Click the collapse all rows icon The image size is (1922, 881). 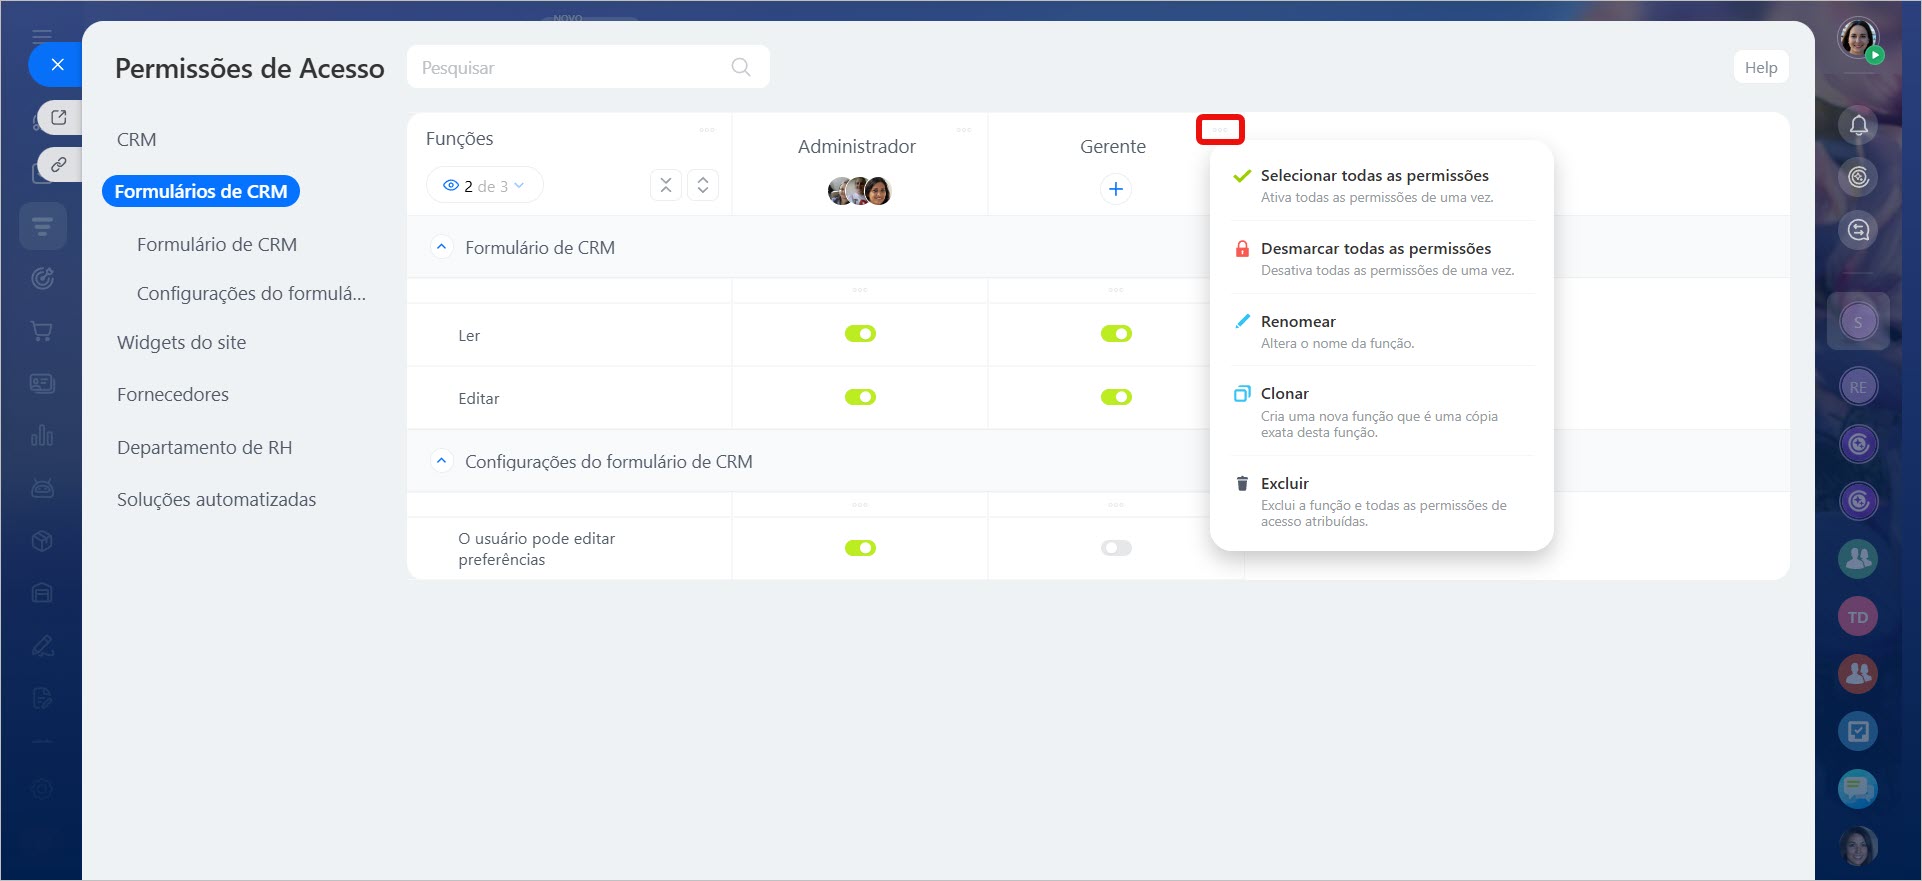[x=666, y=185]
